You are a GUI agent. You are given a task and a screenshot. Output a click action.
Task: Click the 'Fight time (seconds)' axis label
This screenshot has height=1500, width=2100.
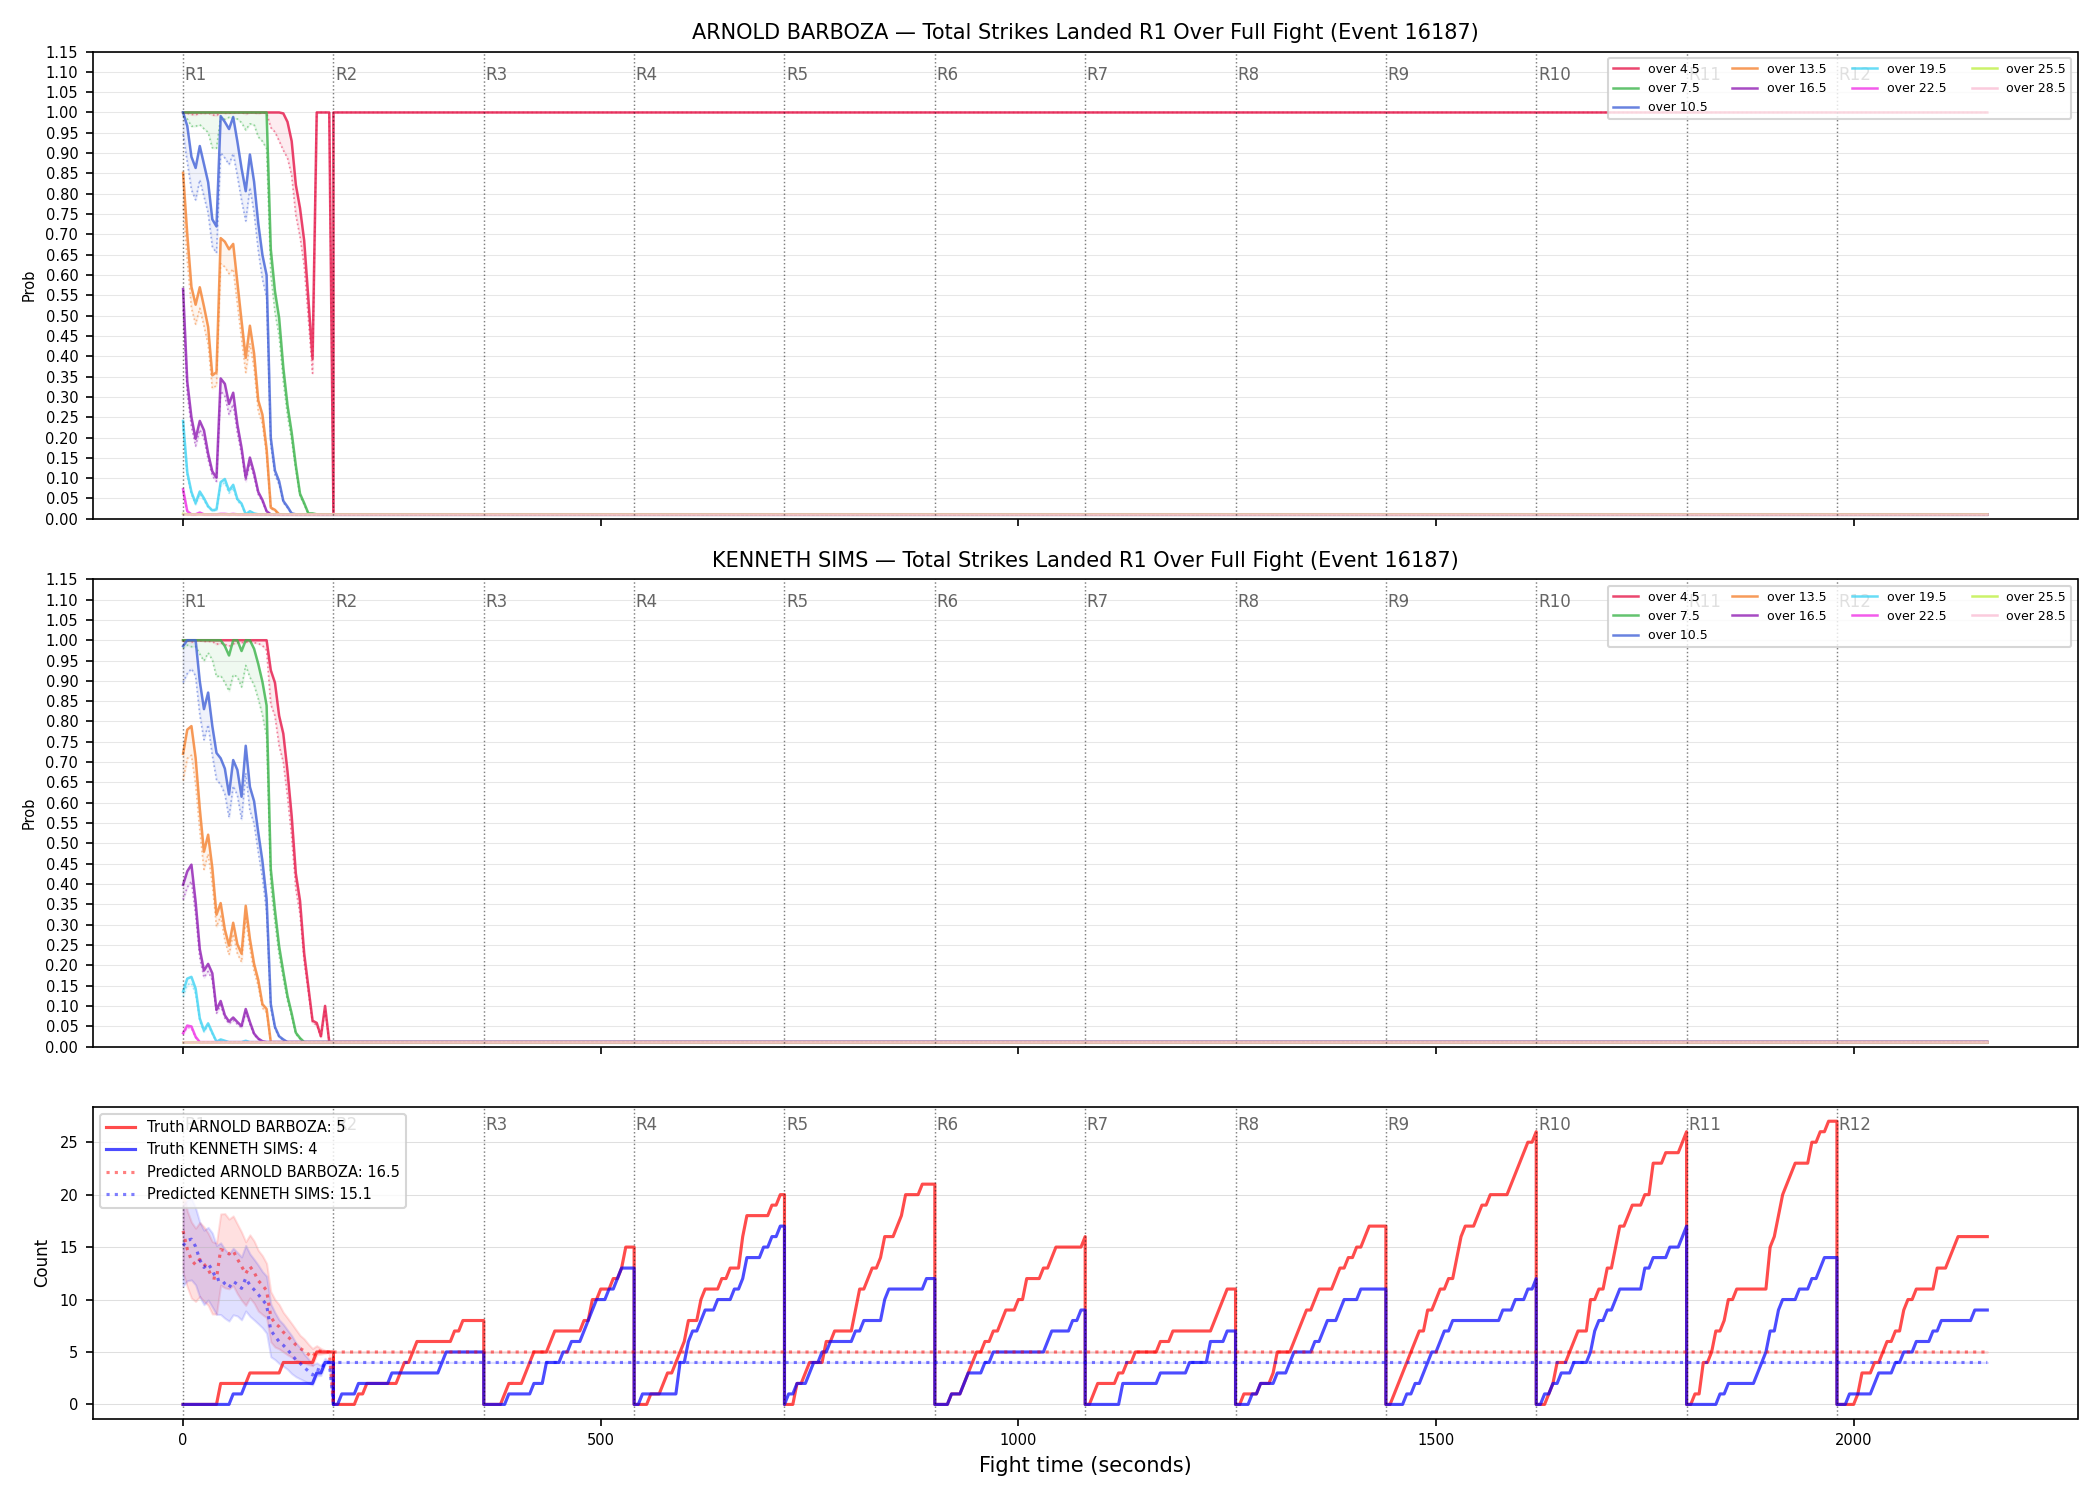point(1085,1465)
